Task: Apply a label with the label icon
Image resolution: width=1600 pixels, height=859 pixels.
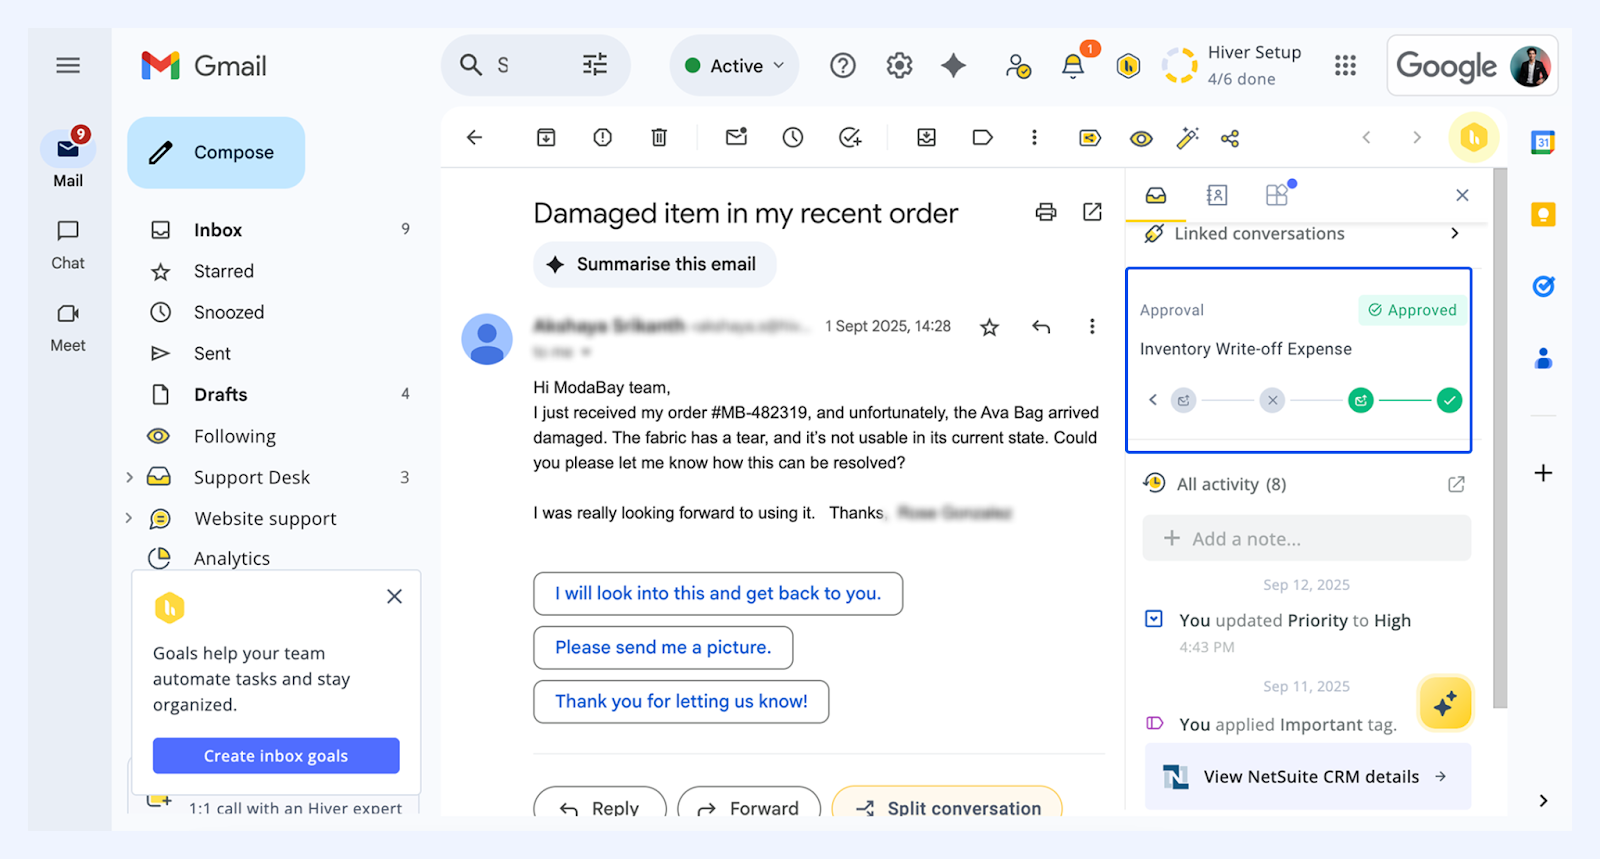Action: pos(983,138)
